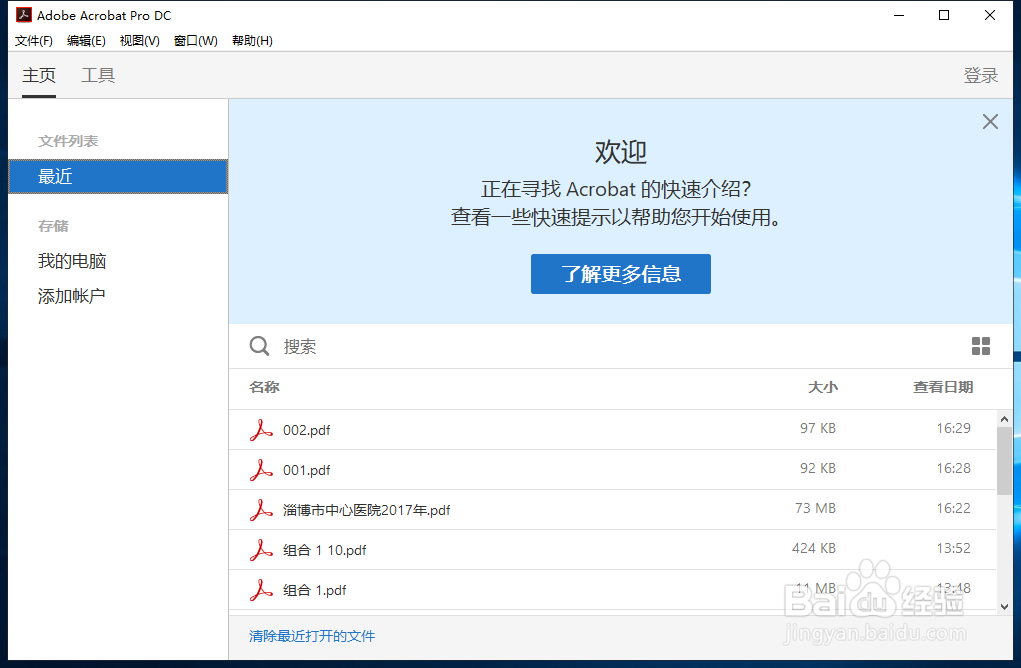Sort by the 查看日期 column header
Viewport: 1021px width, 668px height.
point(943,387)
